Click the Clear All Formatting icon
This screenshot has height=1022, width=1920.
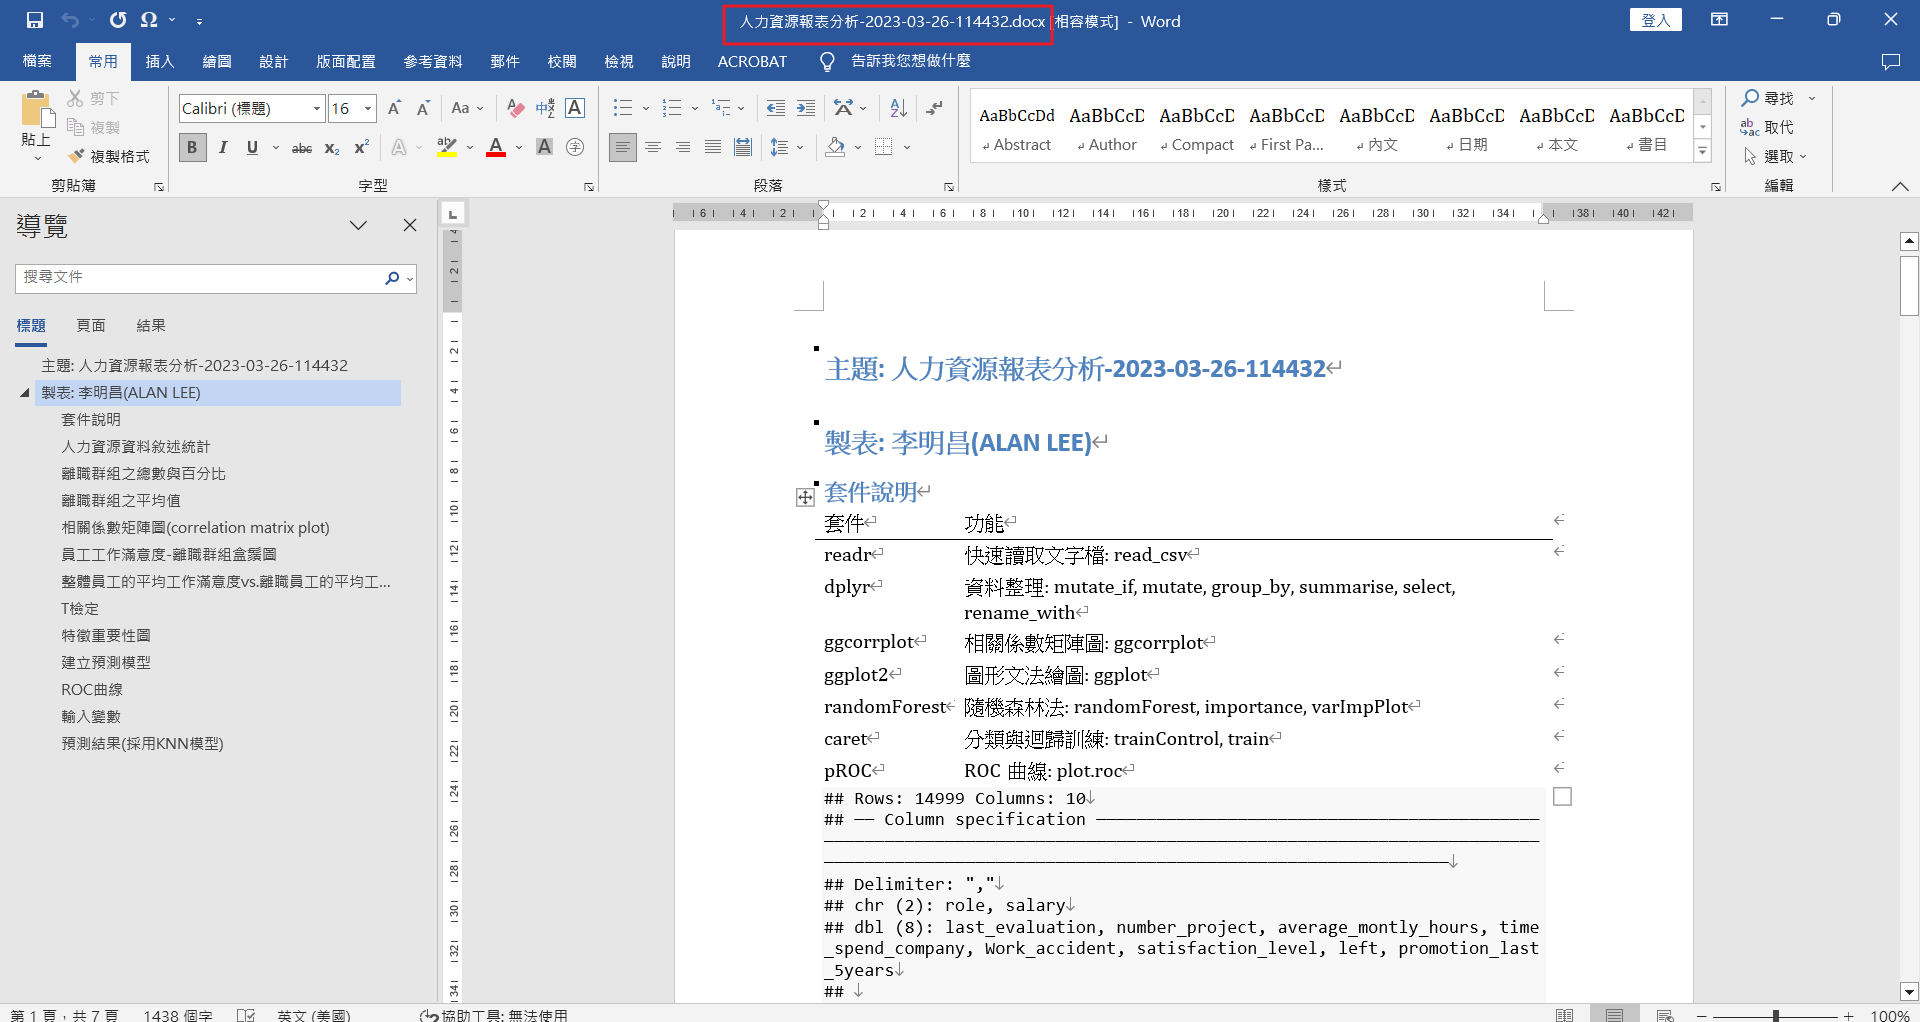coord(515,108)
